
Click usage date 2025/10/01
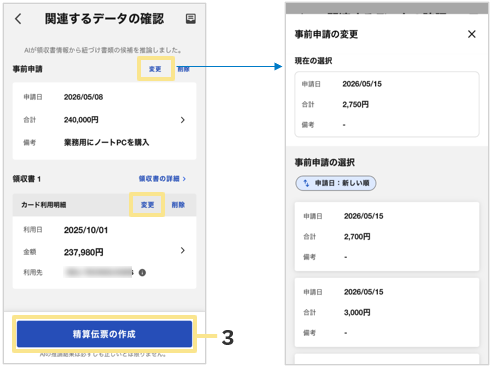click(x=86, y=230)
